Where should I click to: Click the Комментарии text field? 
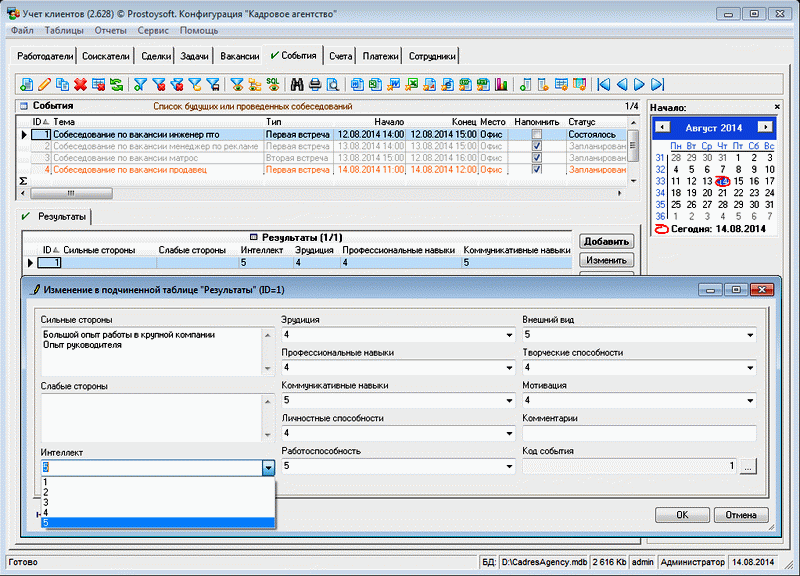[638, 433]
